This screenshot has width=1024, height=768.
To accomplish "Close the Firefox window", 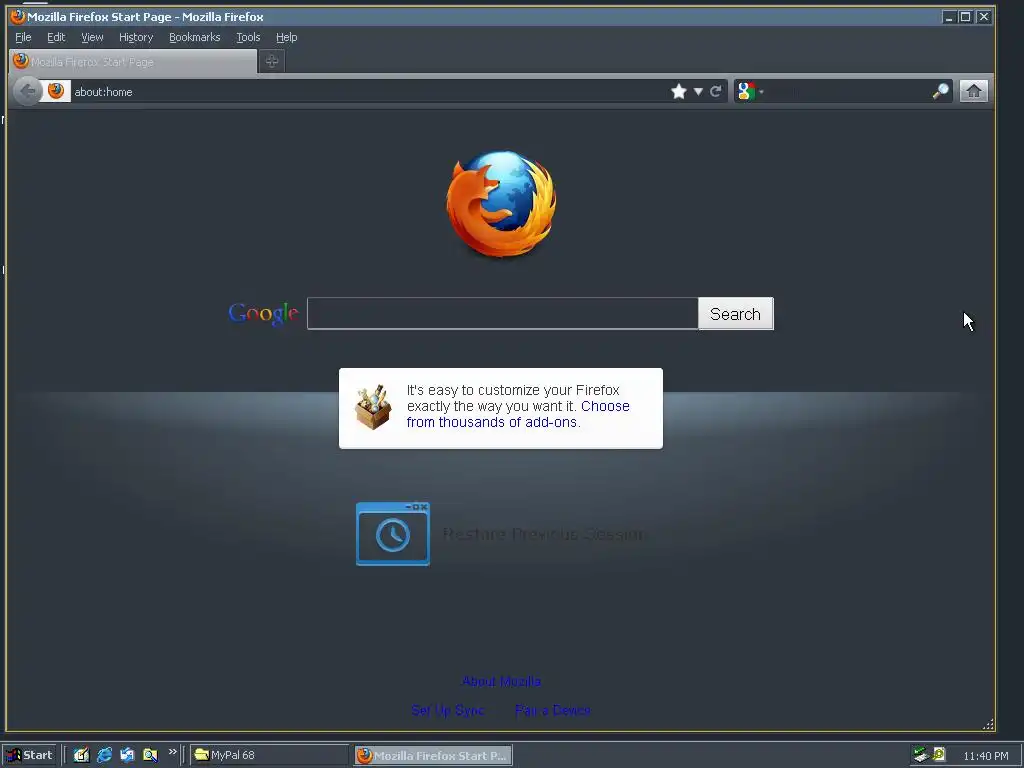I will pos(984,17).
